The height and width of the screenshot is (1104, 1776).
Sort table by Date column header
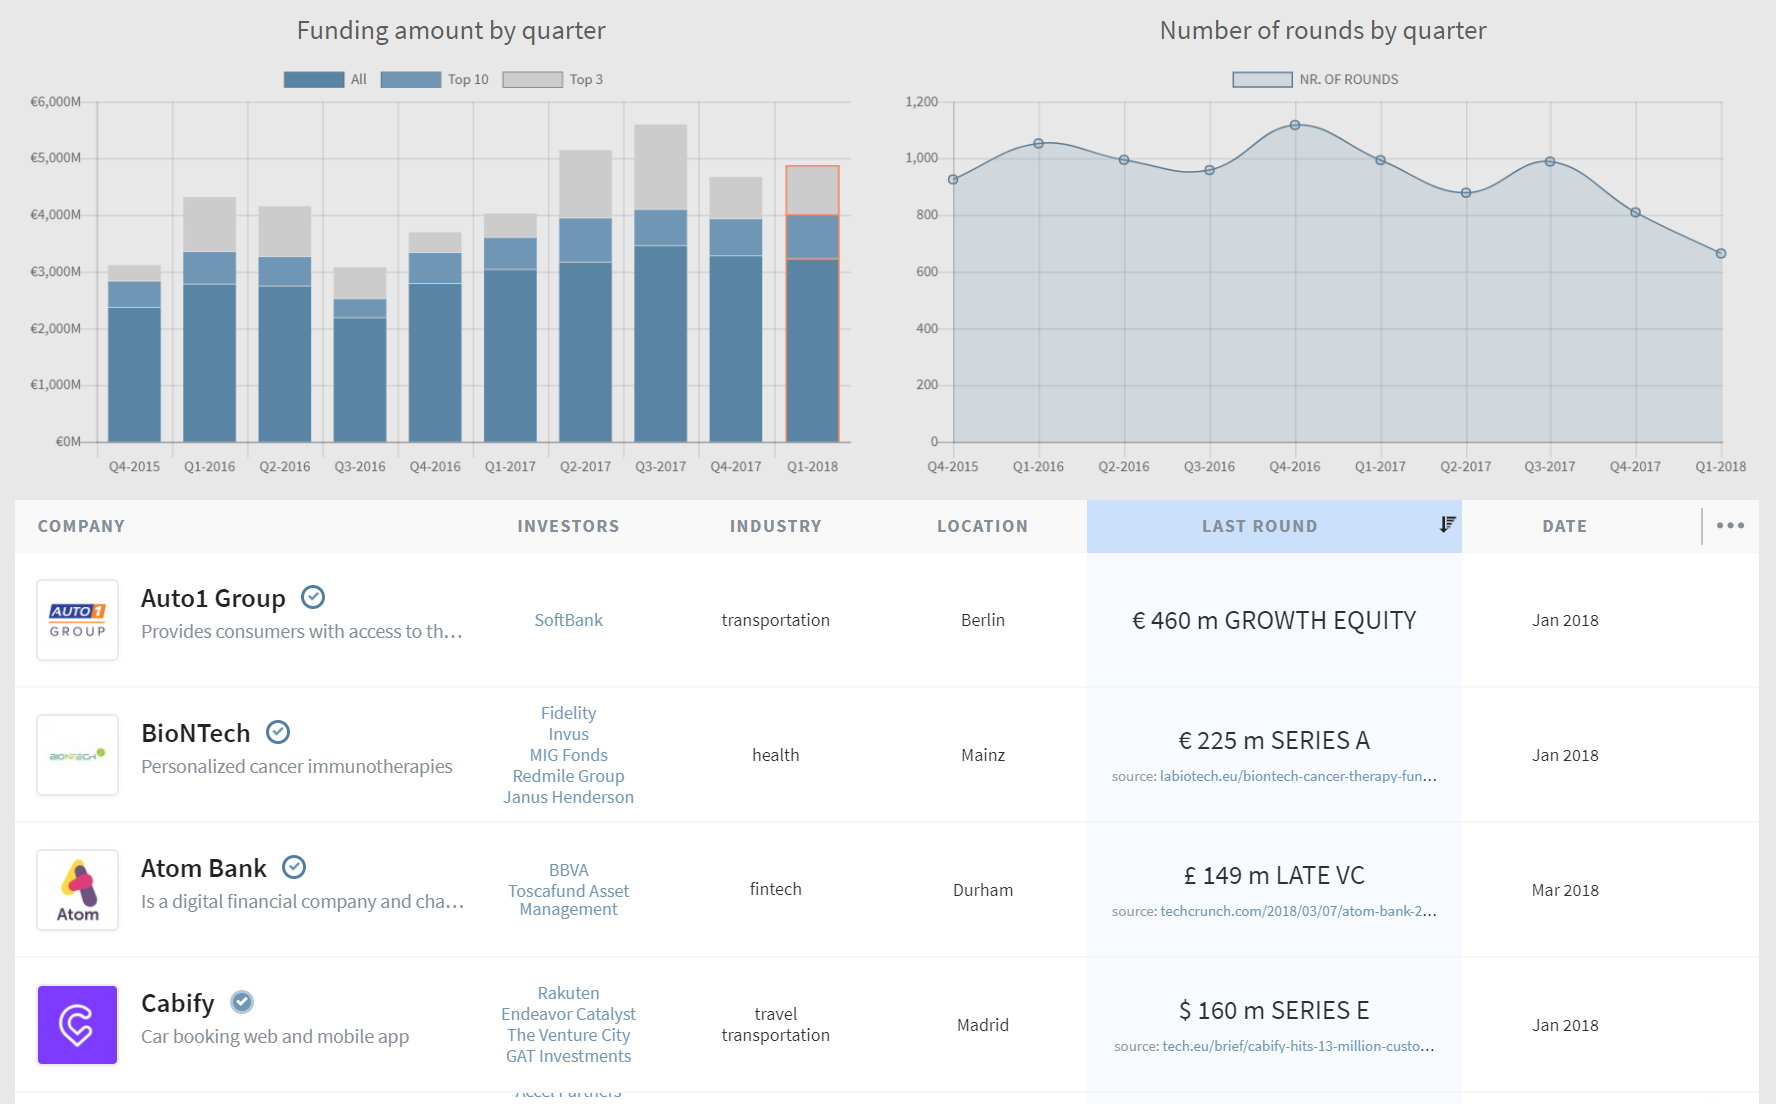point(1564,526)
